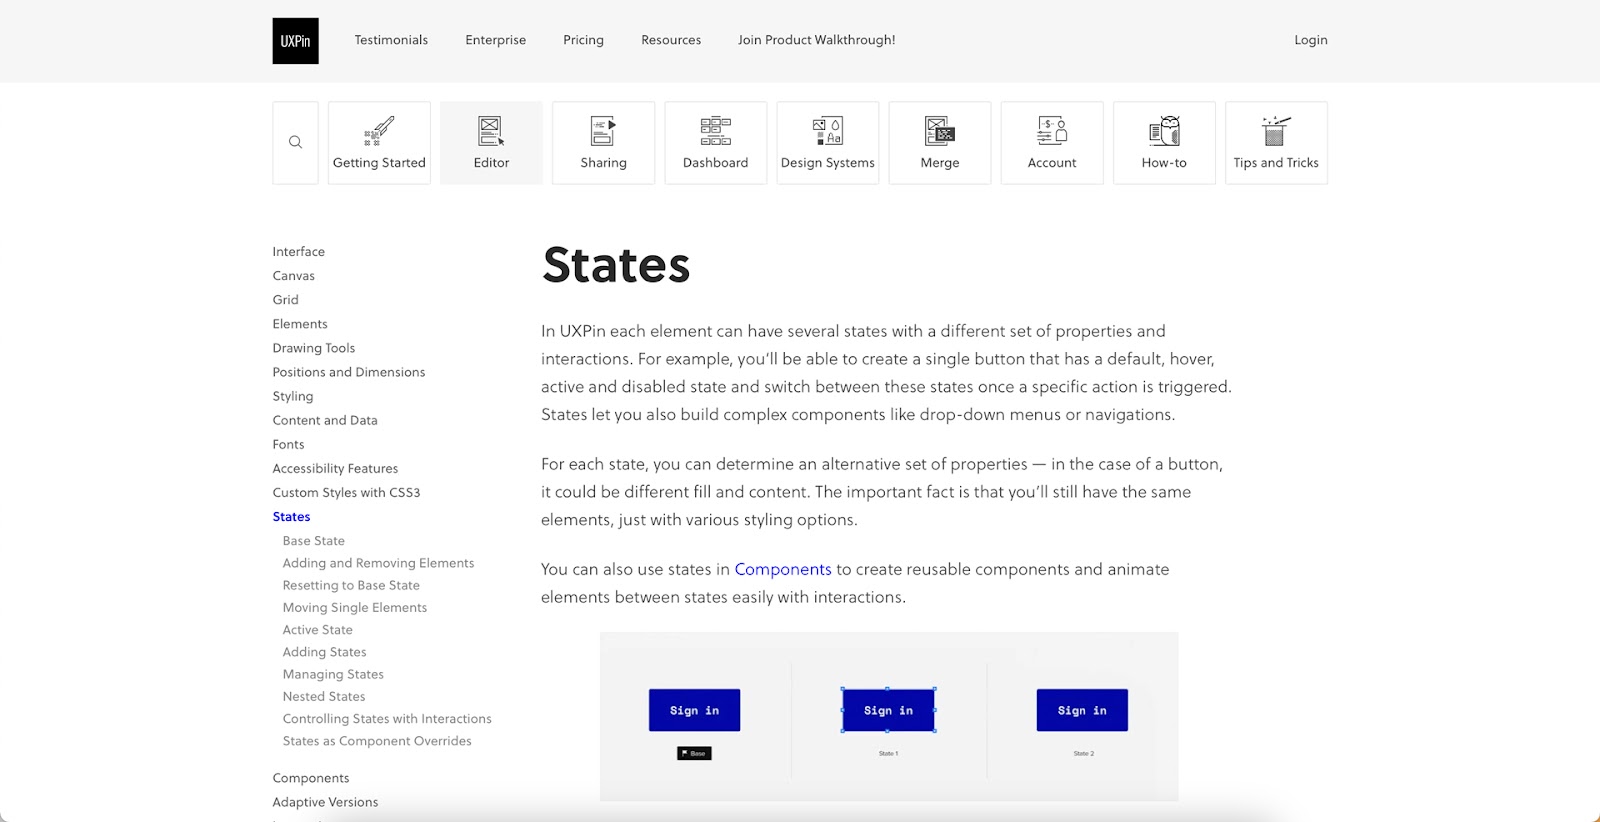Viewport: 1600px width, 822px height.
Task: Open the Drawing Tools page
Action: pos(314,348)
